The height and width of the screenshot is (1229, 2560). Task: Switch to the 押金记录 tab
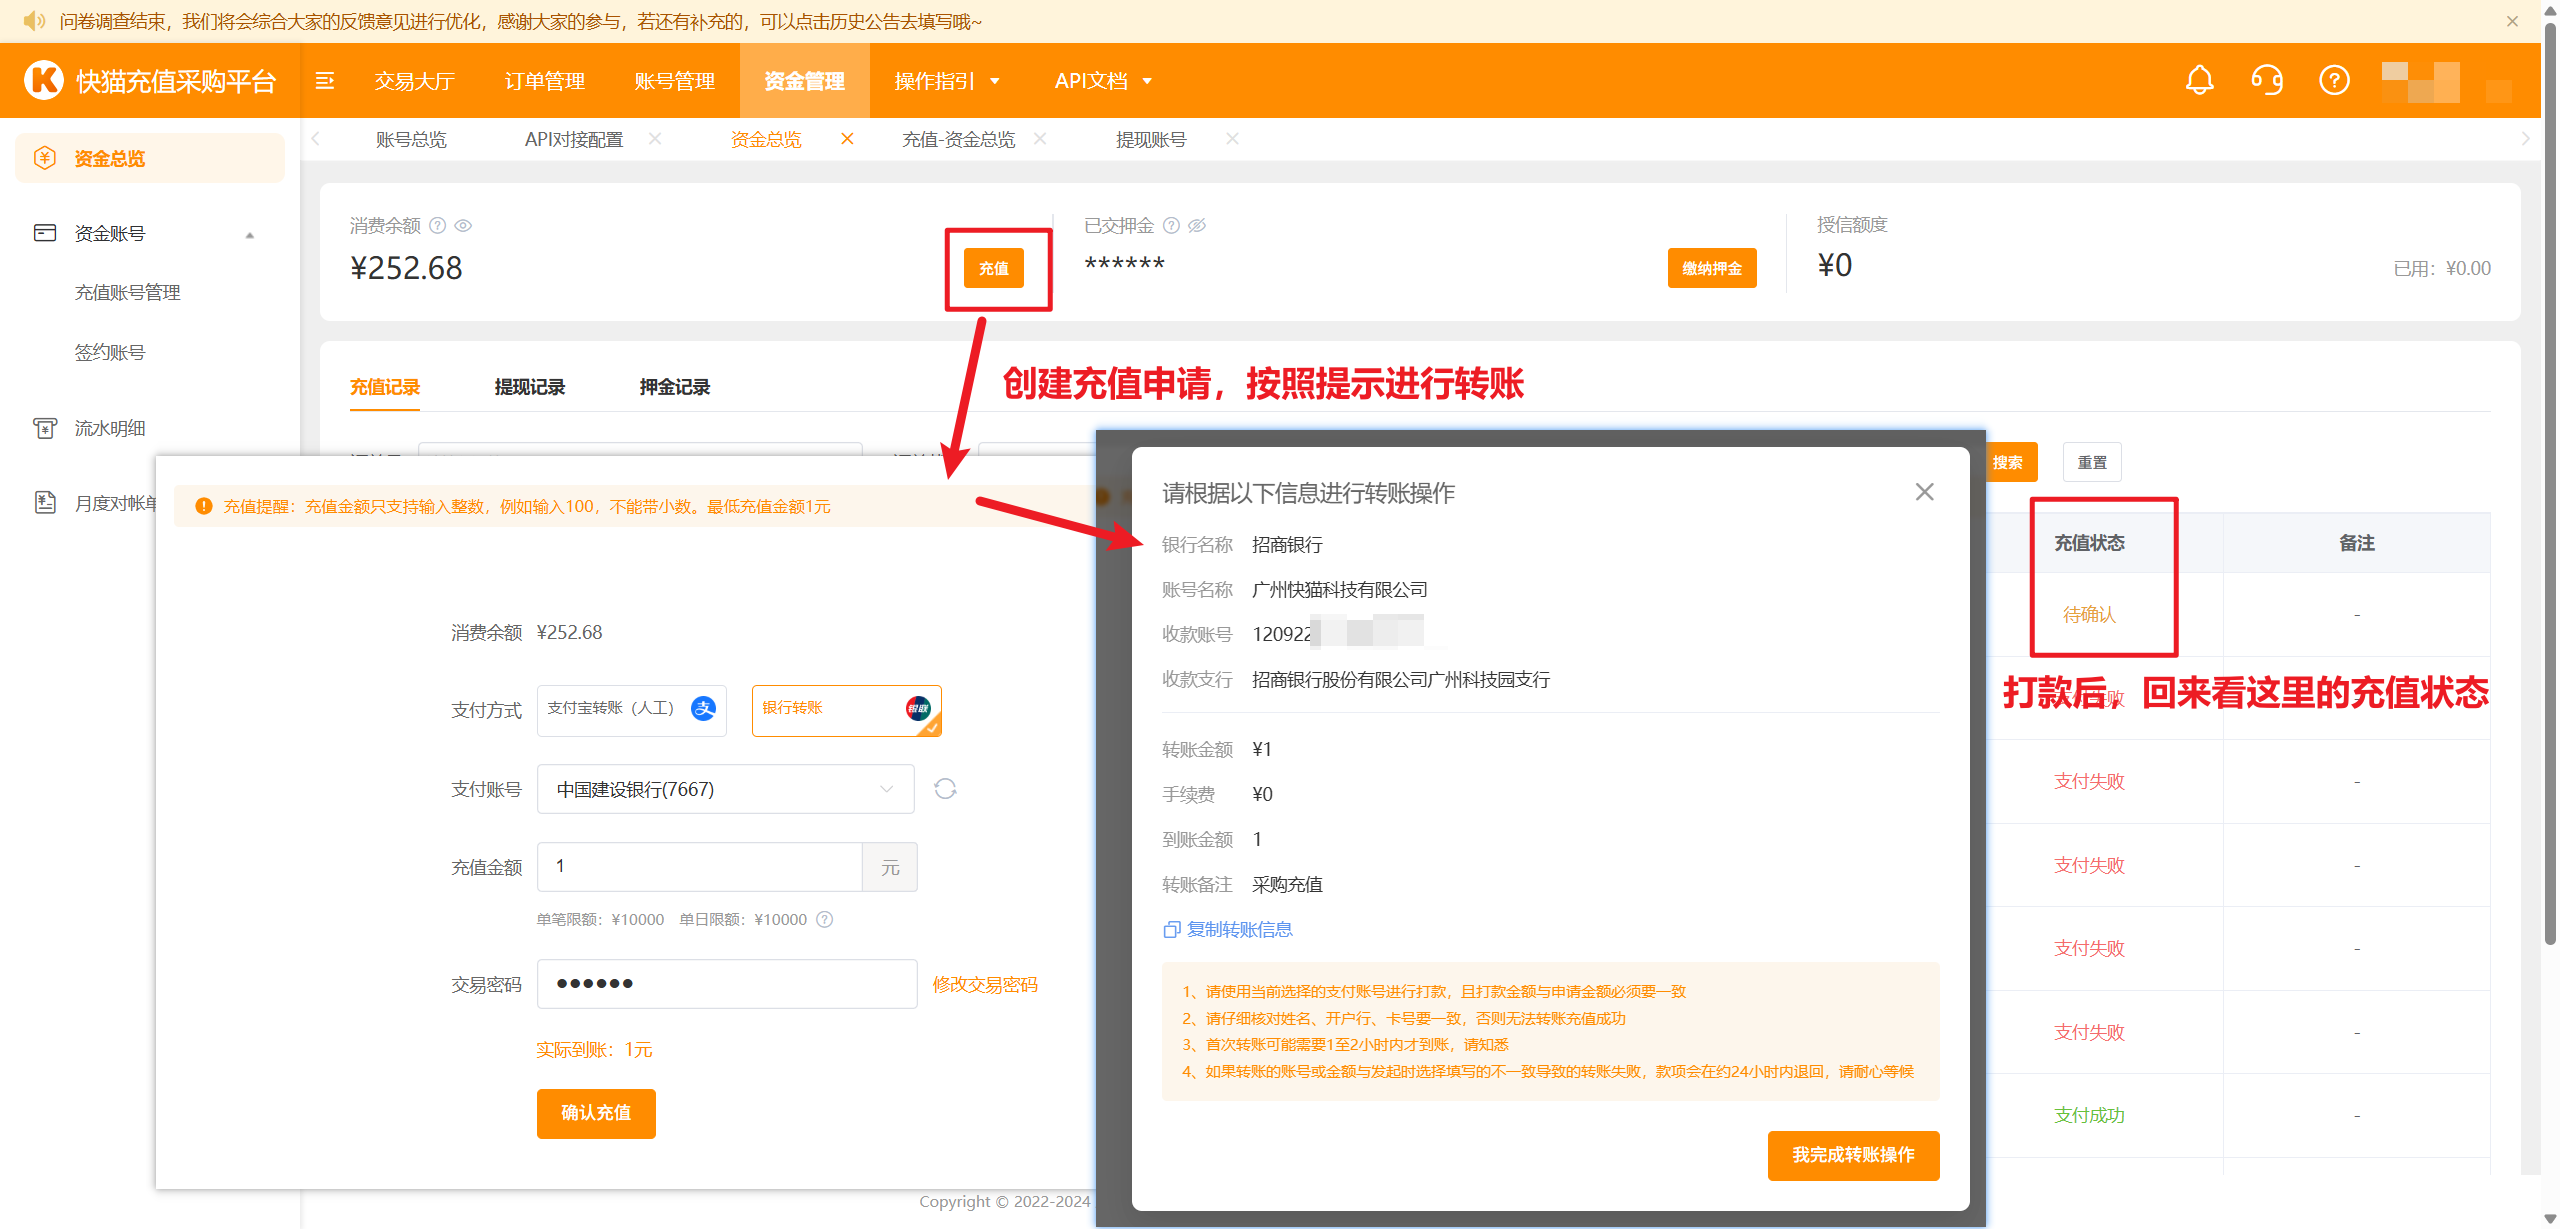pos(675,387)
